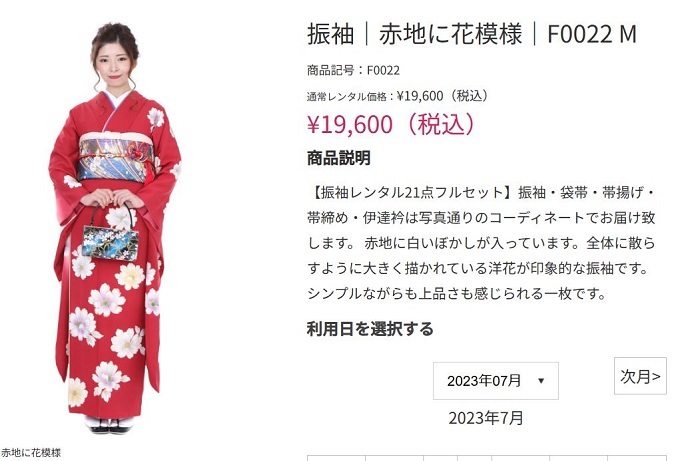Click the 赤地に花模様 image caption
Viewport: 700px width, 461px height.
pyautogui.click(x=31, y=453)
